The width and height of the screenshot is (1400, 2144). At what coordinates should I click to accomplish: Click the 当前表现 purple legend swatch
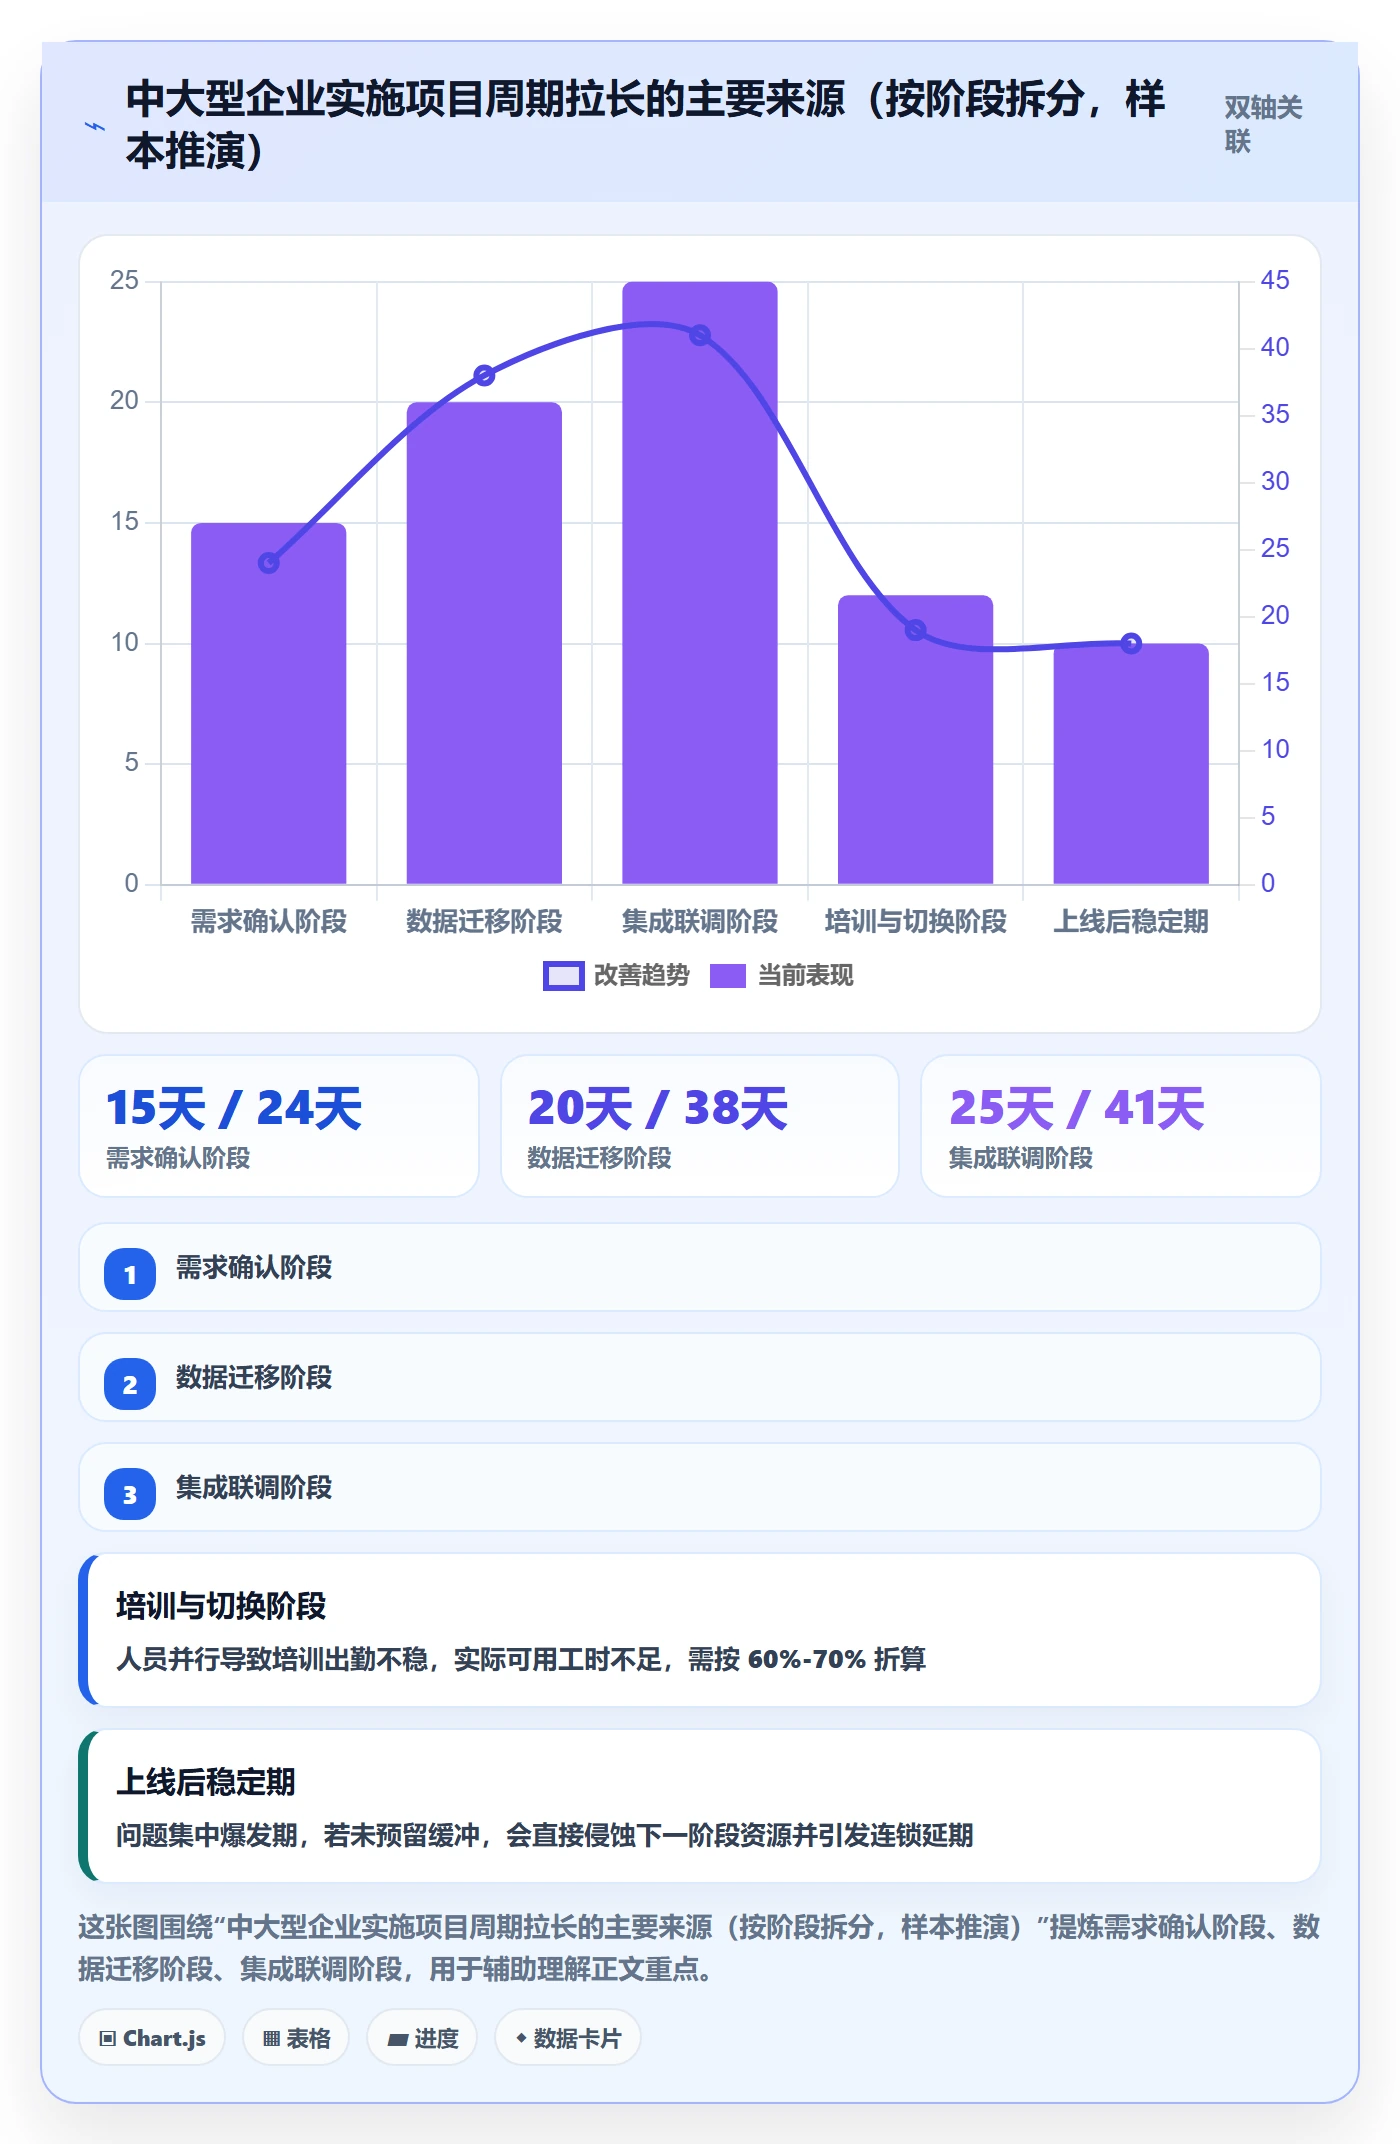pos(728,976)
